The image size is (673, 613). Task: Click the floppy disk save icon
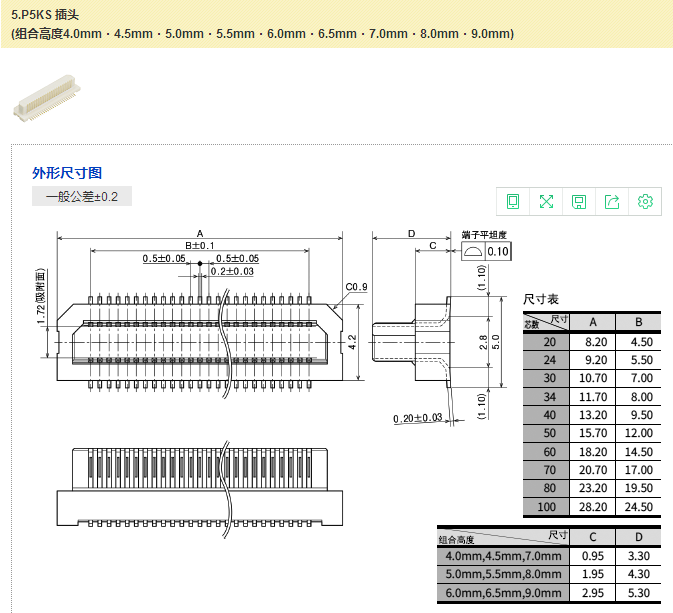coord(579,201)
